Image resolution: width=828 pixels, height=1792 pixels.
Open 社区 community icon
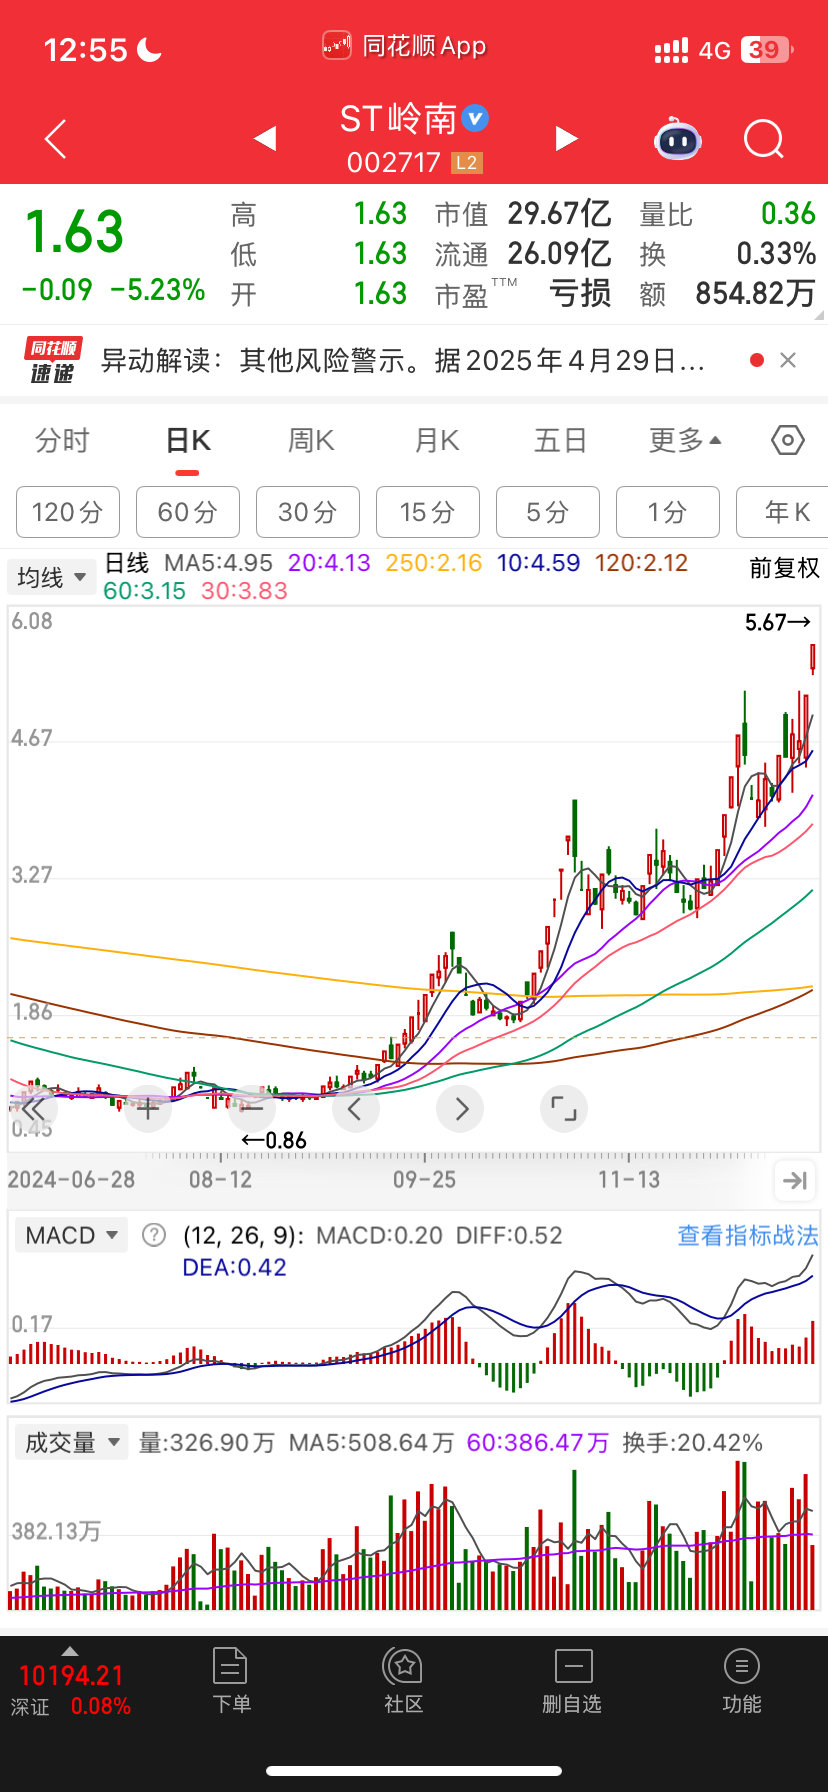404,1682
